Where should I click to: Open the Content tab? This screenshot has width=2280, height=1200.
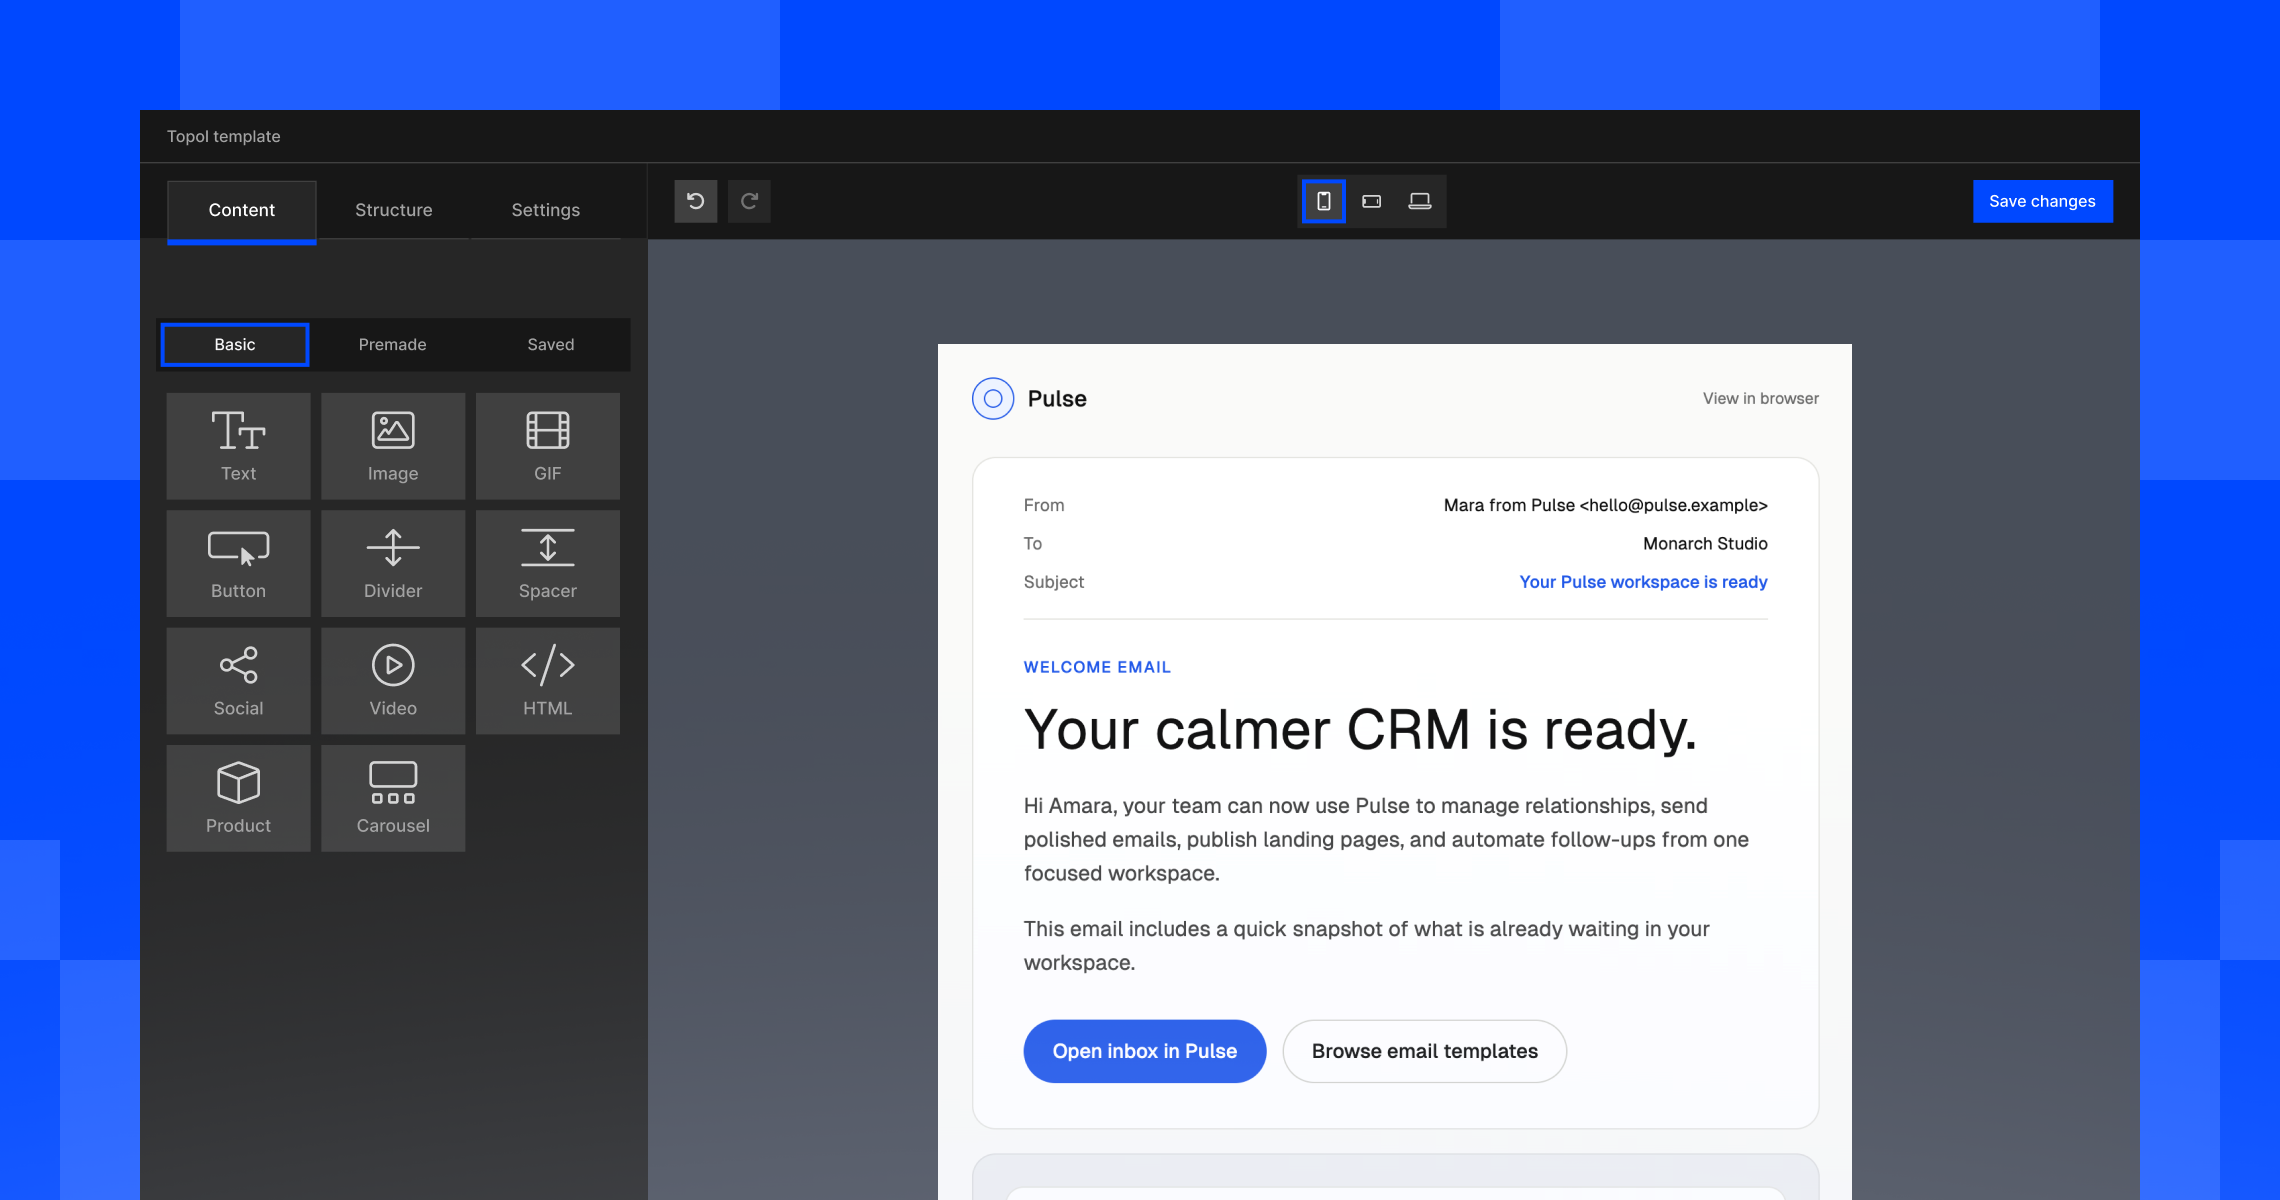(x=242, y=210)
